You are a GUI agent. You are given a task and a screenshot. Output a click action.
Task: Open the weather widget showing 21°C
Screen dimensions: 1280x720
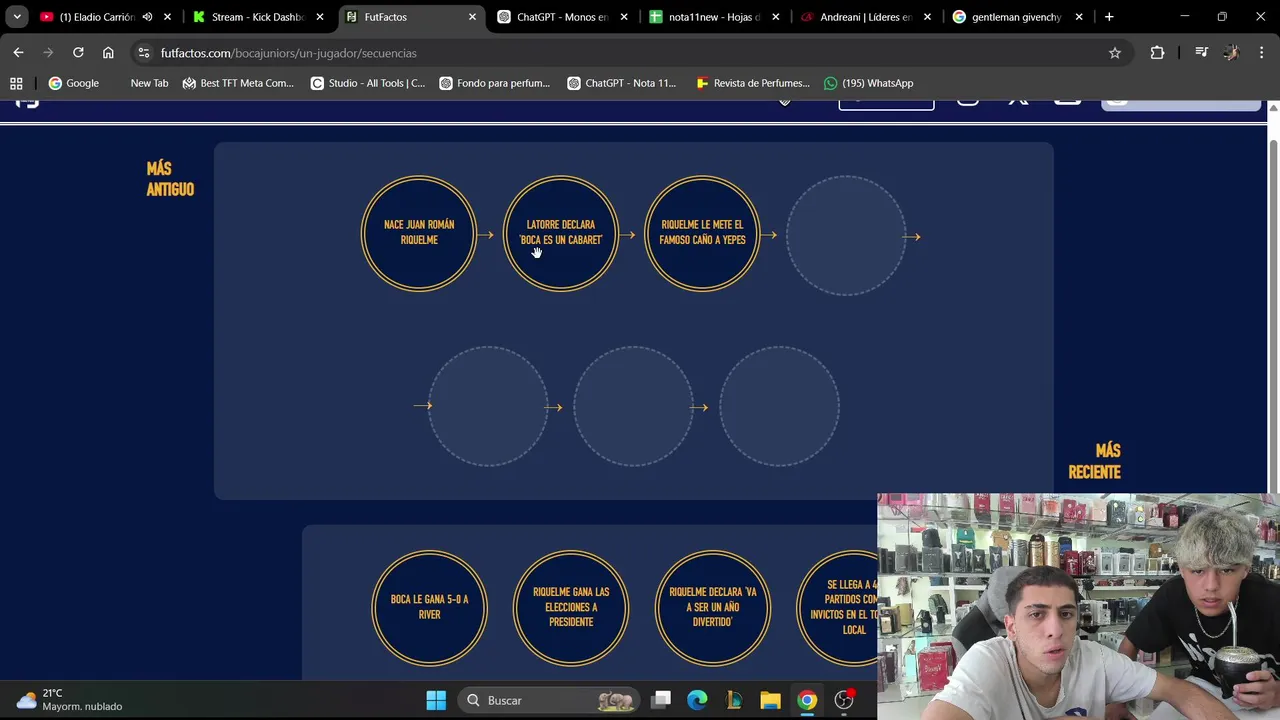[x=70, y=700]
